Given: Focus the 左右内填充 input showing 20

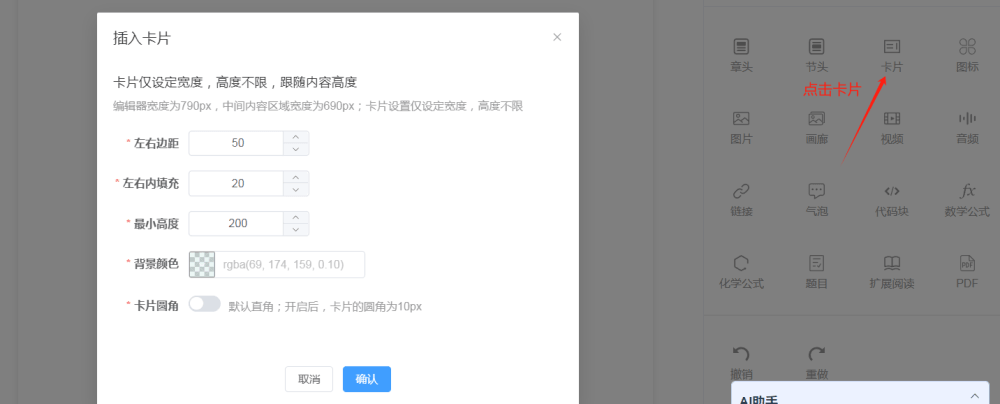Looking at the screenshot, I should (x=237, y=183).
